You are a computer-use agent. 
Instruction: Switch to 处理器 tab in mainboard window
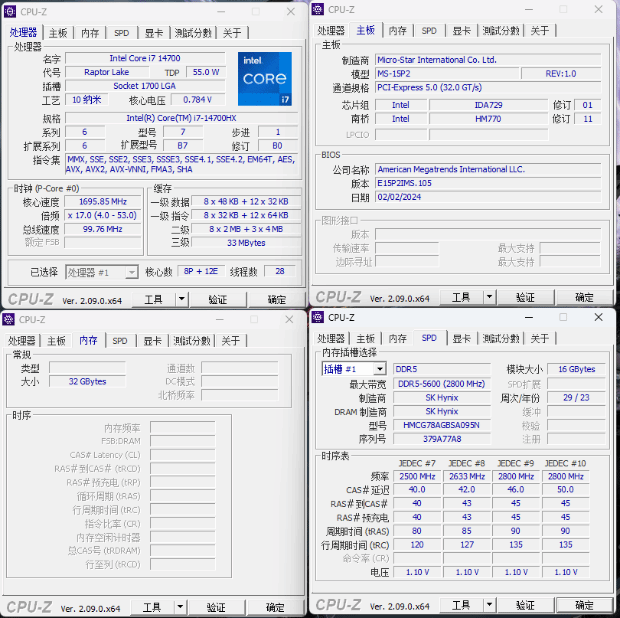tap(331, 30)
